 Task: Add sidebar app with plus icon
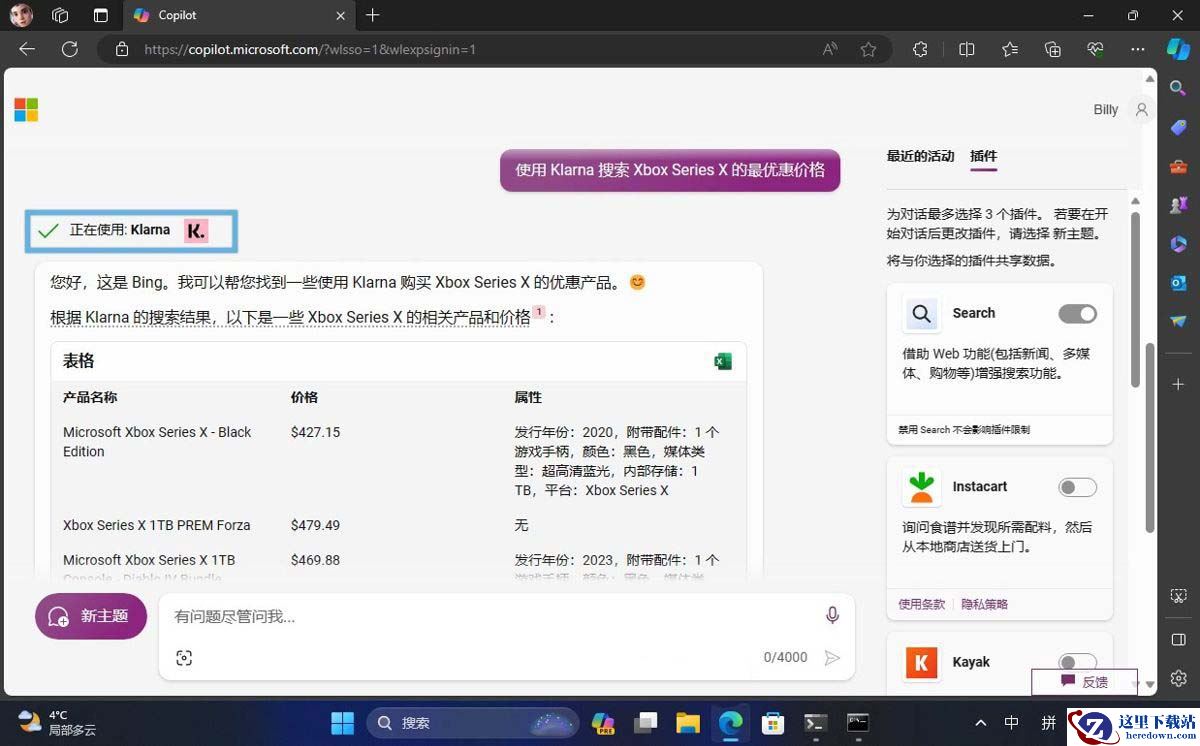tap(1178, 384)
